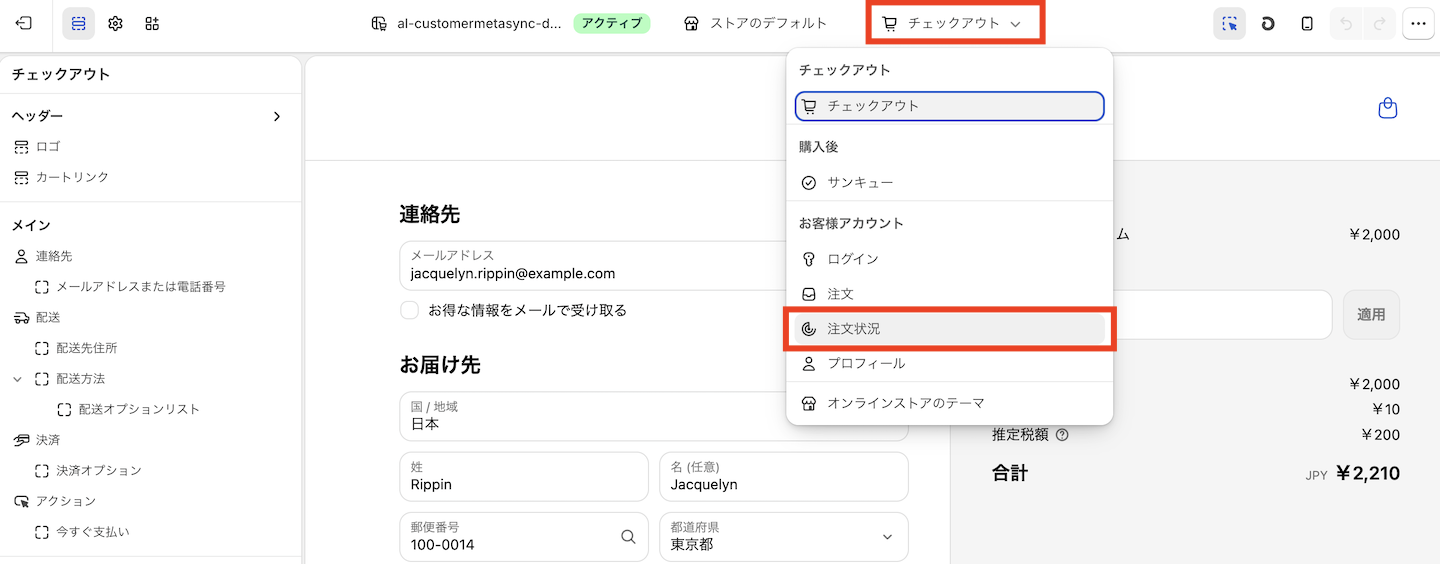Click the ストアのデフォルト button
The image size is (1440, 564).
[756, 23]
